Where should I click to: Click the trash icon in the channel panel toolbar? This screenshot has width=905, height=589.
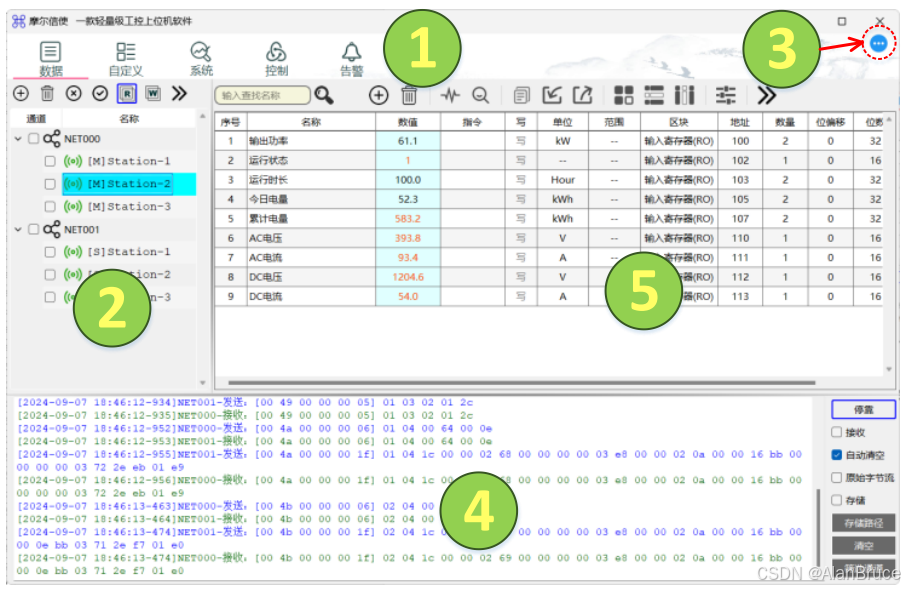coord(47,93)
